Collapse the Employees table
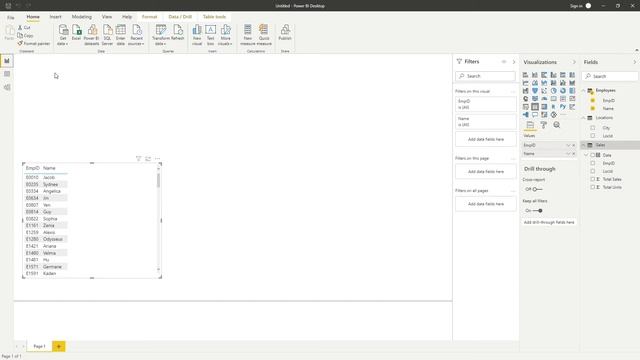640x360 pixels. pos(584,90)
